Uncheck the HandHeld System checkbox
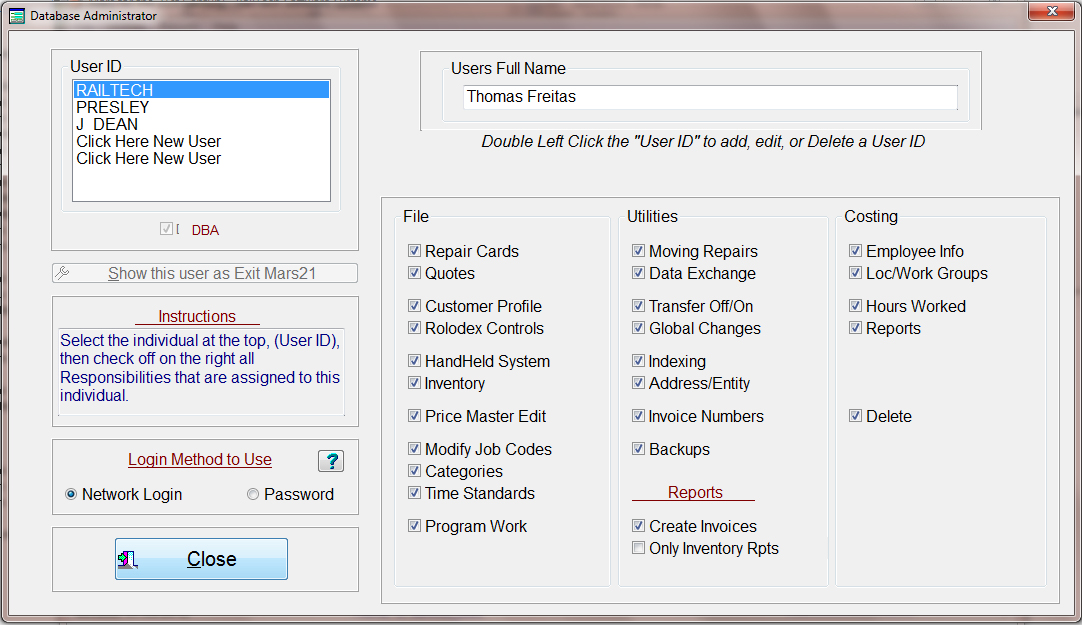The image size is (1082, 625). [x=414, y=361]
